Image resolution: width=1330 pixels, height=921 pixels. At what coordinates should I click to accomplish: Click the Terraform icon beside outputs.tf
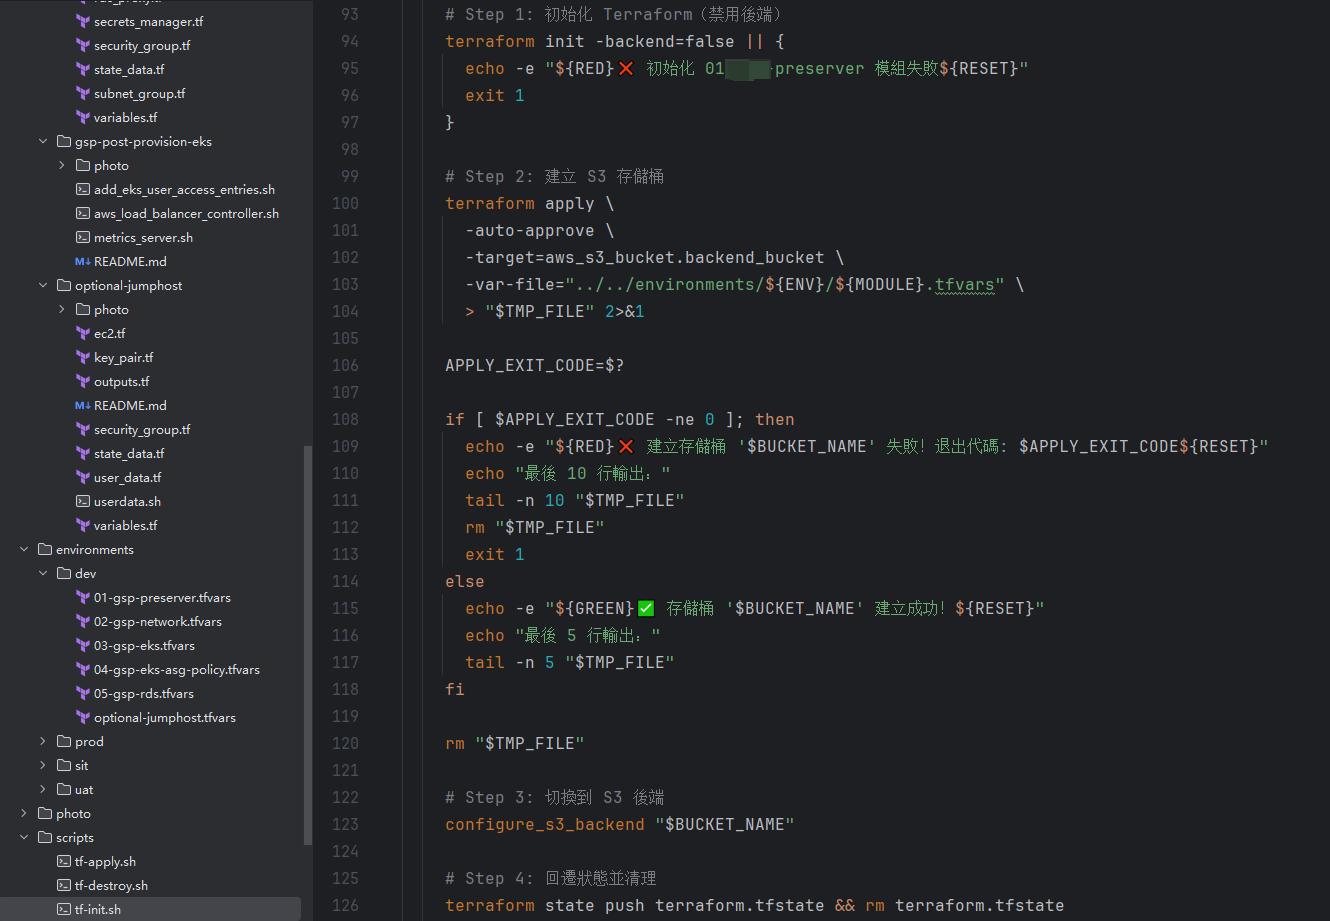point(83,382)
